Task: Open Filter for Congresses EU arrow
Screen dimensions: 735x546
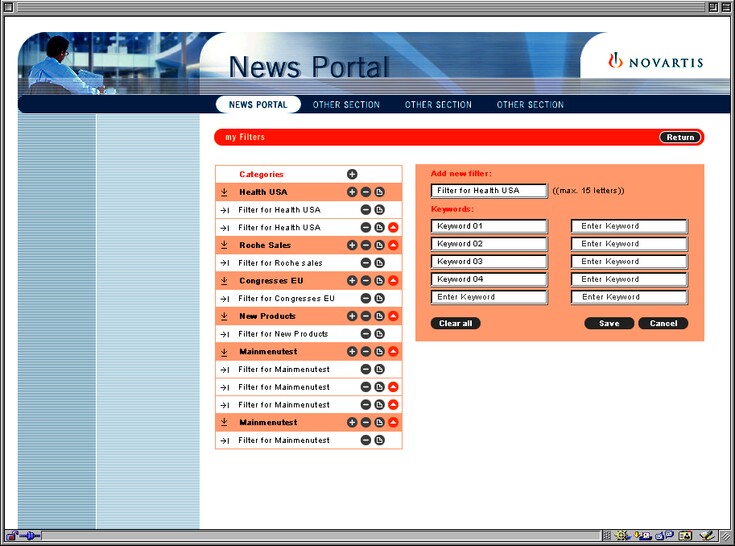Action: [x=225, y=299]
